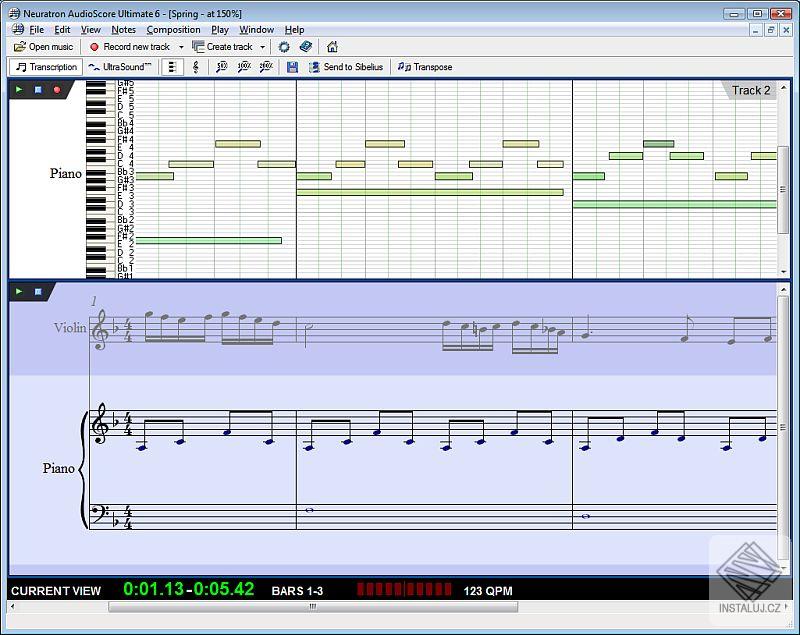Open help using the book icon

[308, 46]
